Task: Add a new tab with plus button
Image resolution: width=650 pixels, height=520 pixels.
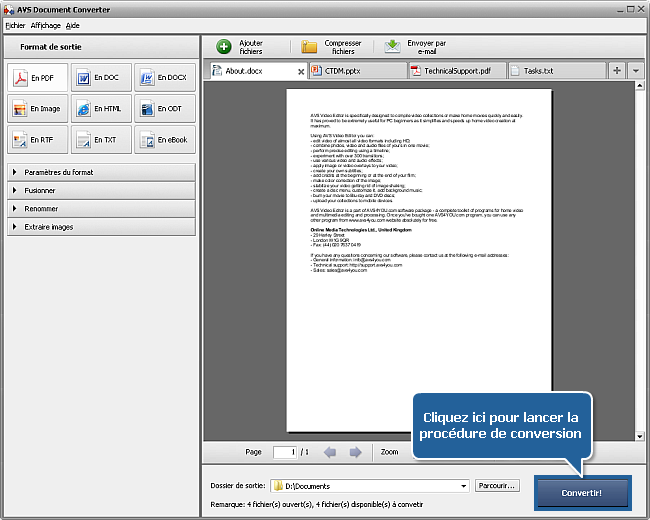Action: (x=617, y=70)
